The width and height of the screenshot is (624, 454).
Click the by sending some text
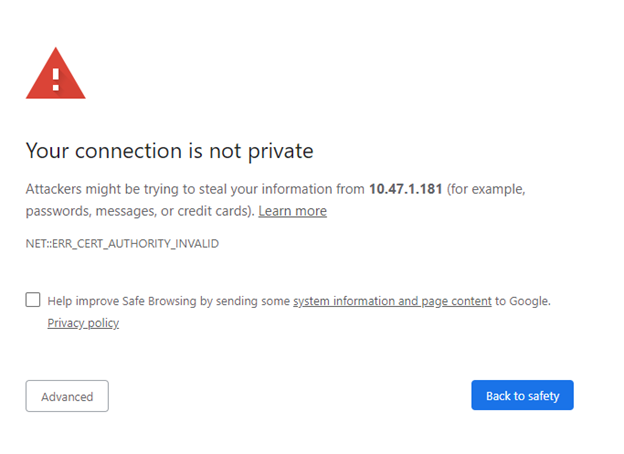tap(255, 300)
